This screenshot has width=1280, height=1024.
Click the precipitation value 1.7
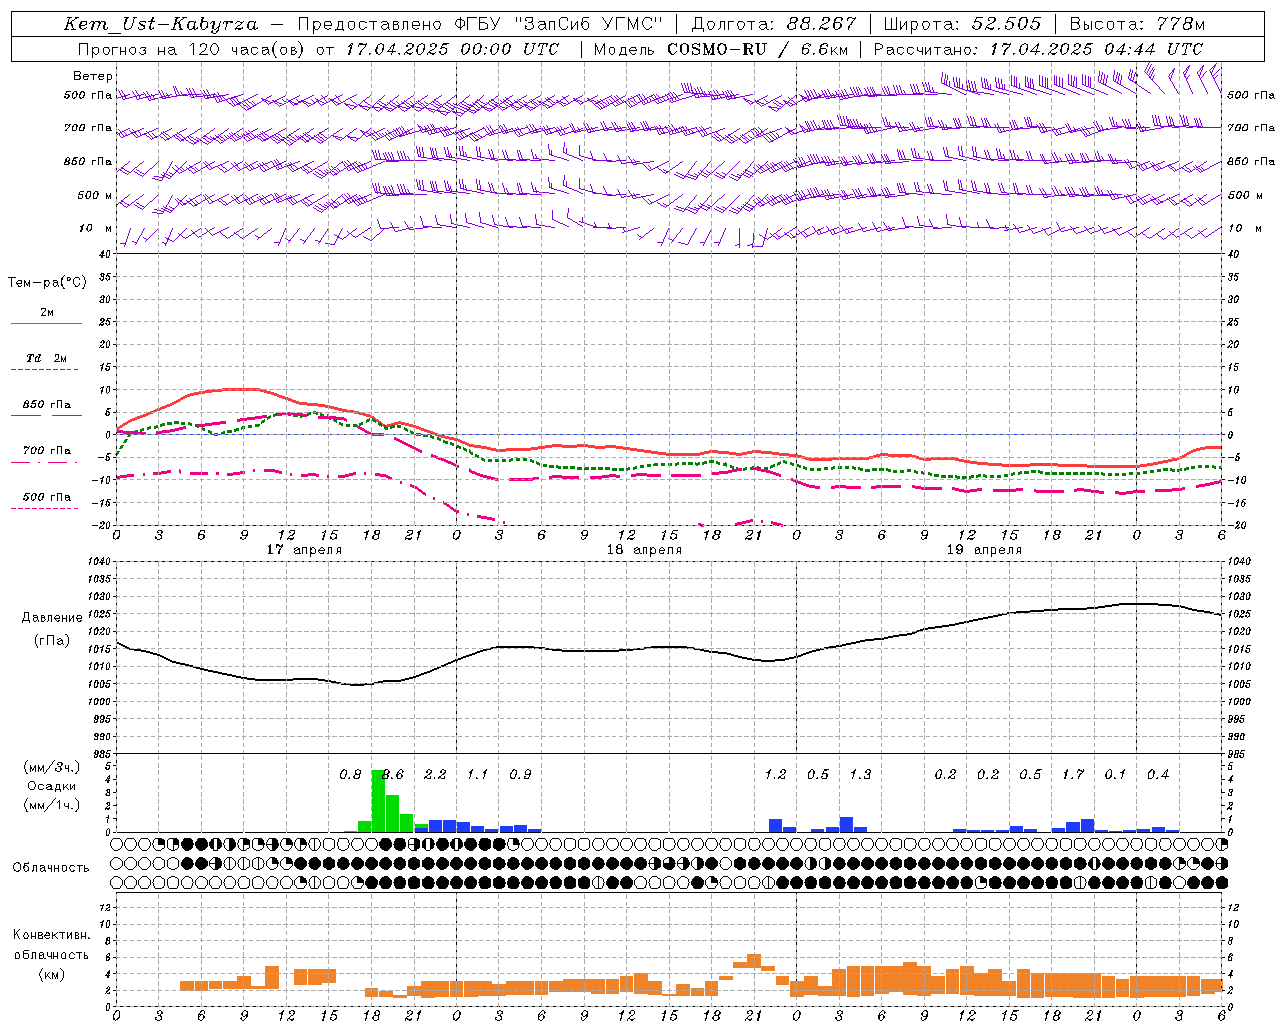click(1073, 775)
